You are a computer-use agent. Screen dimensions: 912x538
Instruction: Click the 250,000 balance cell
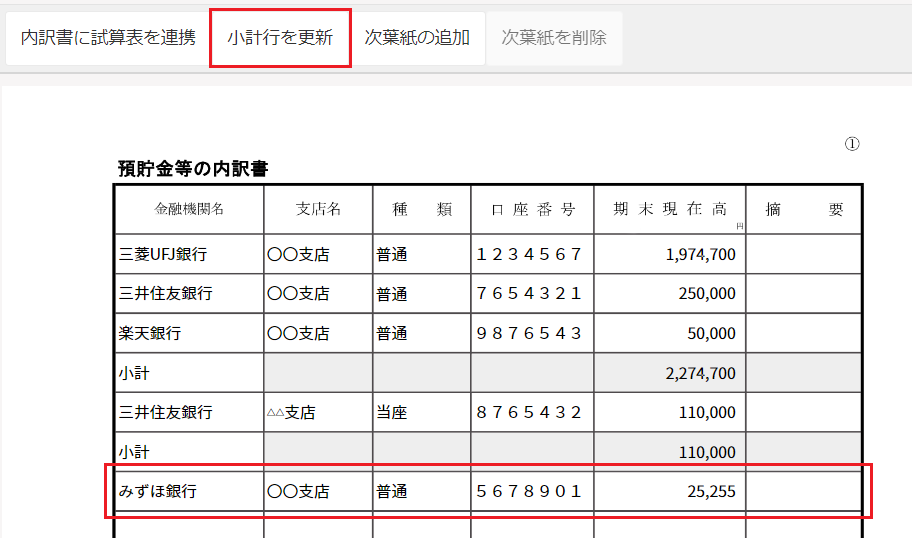(x=669, y=294)
